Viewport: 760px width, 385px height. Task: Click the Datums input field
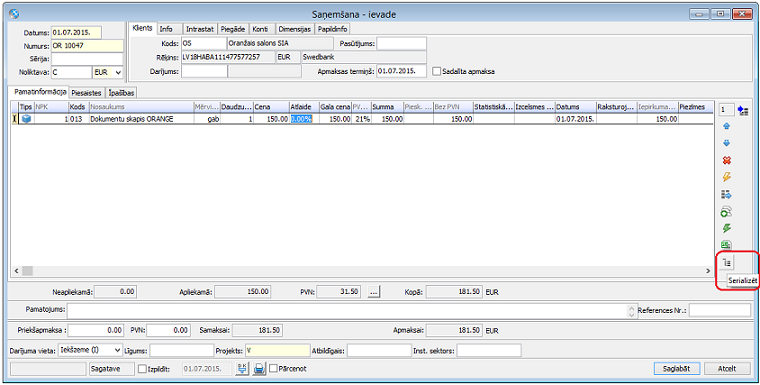pyautogui.click(x=76, y=32)
